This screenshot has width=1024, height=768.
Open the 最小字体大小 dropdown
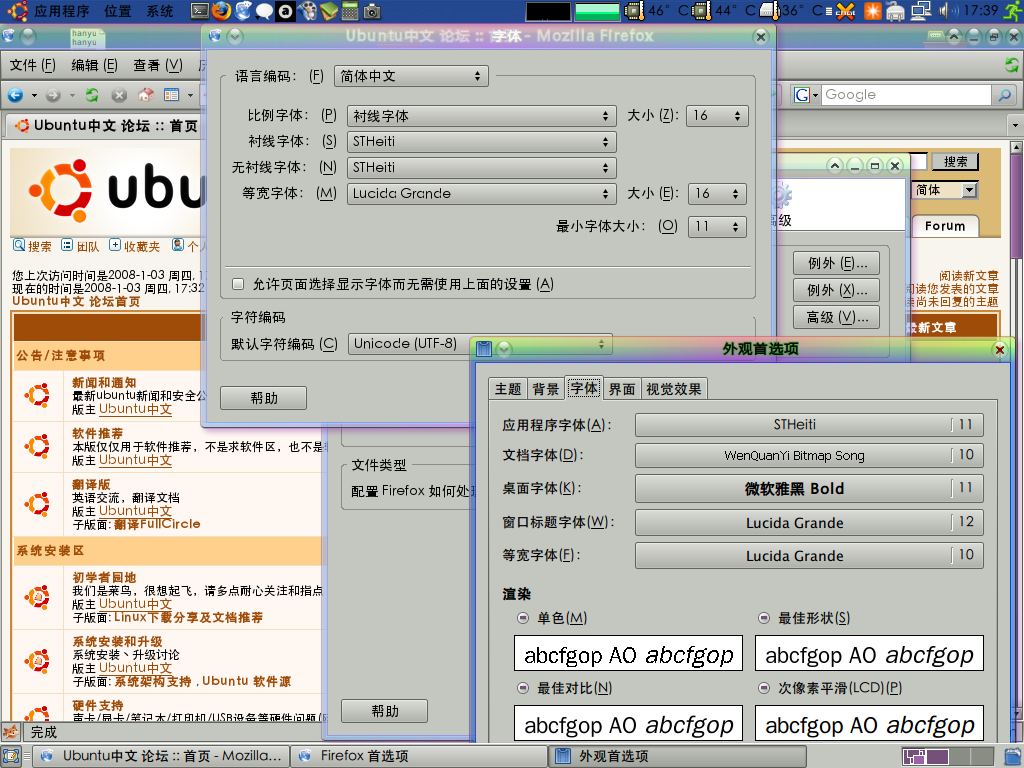click(x=717, y=227)
